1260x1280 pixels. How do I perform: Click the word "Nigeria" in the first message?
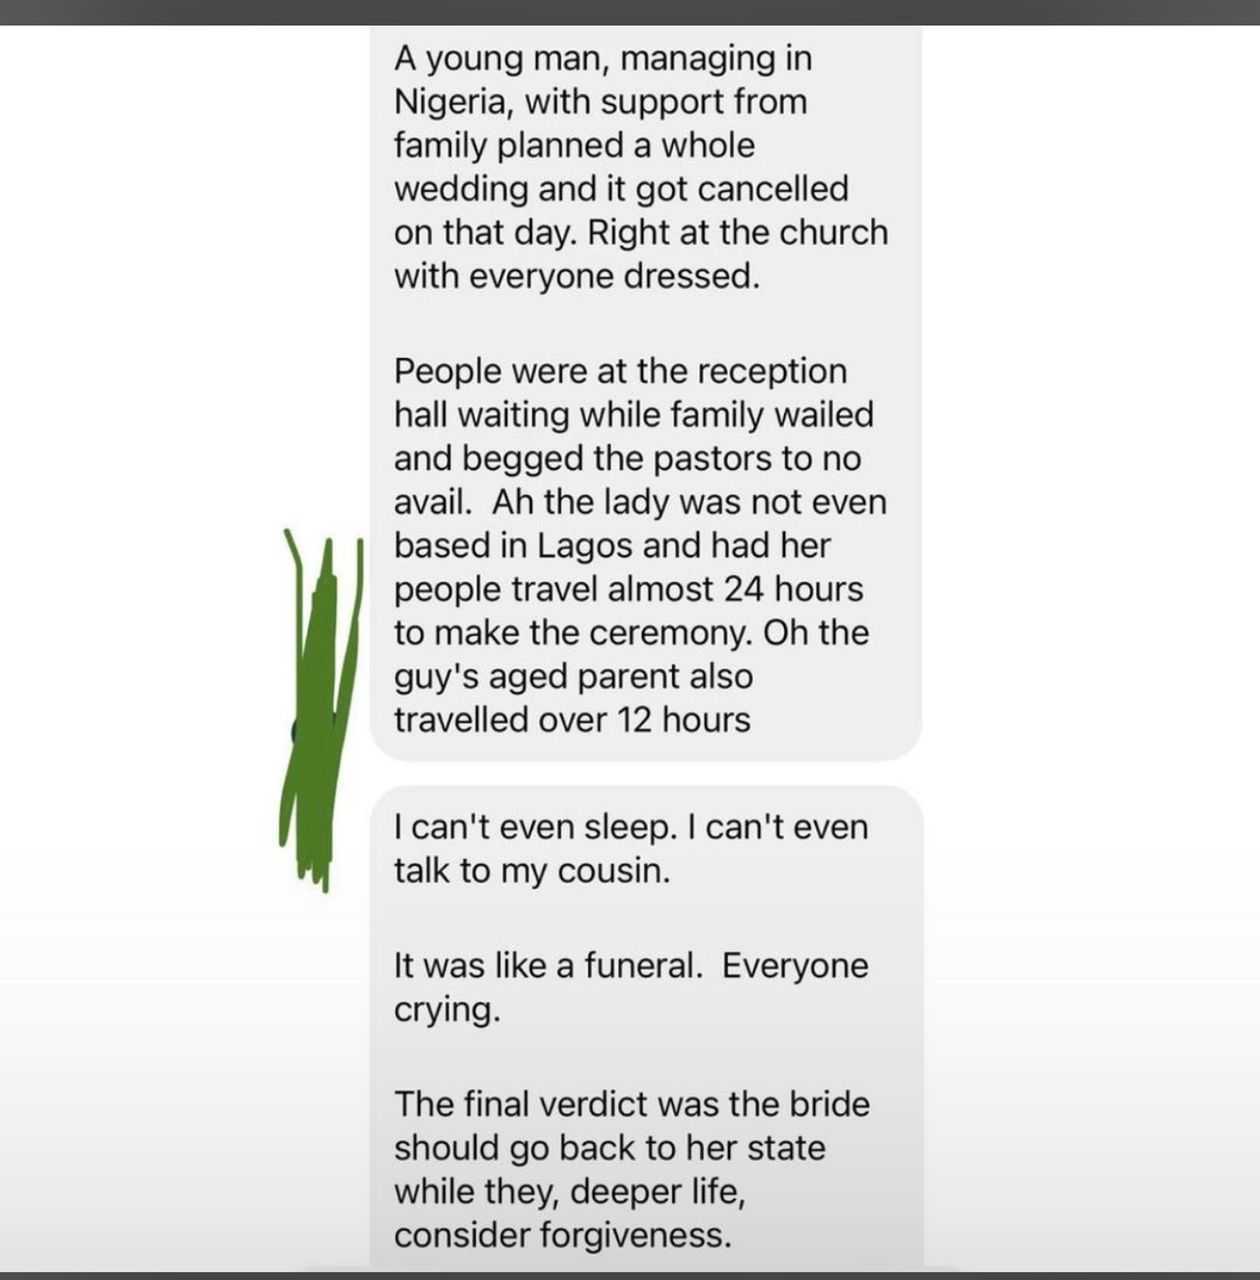pyautogui.click(x=454, y=102)
